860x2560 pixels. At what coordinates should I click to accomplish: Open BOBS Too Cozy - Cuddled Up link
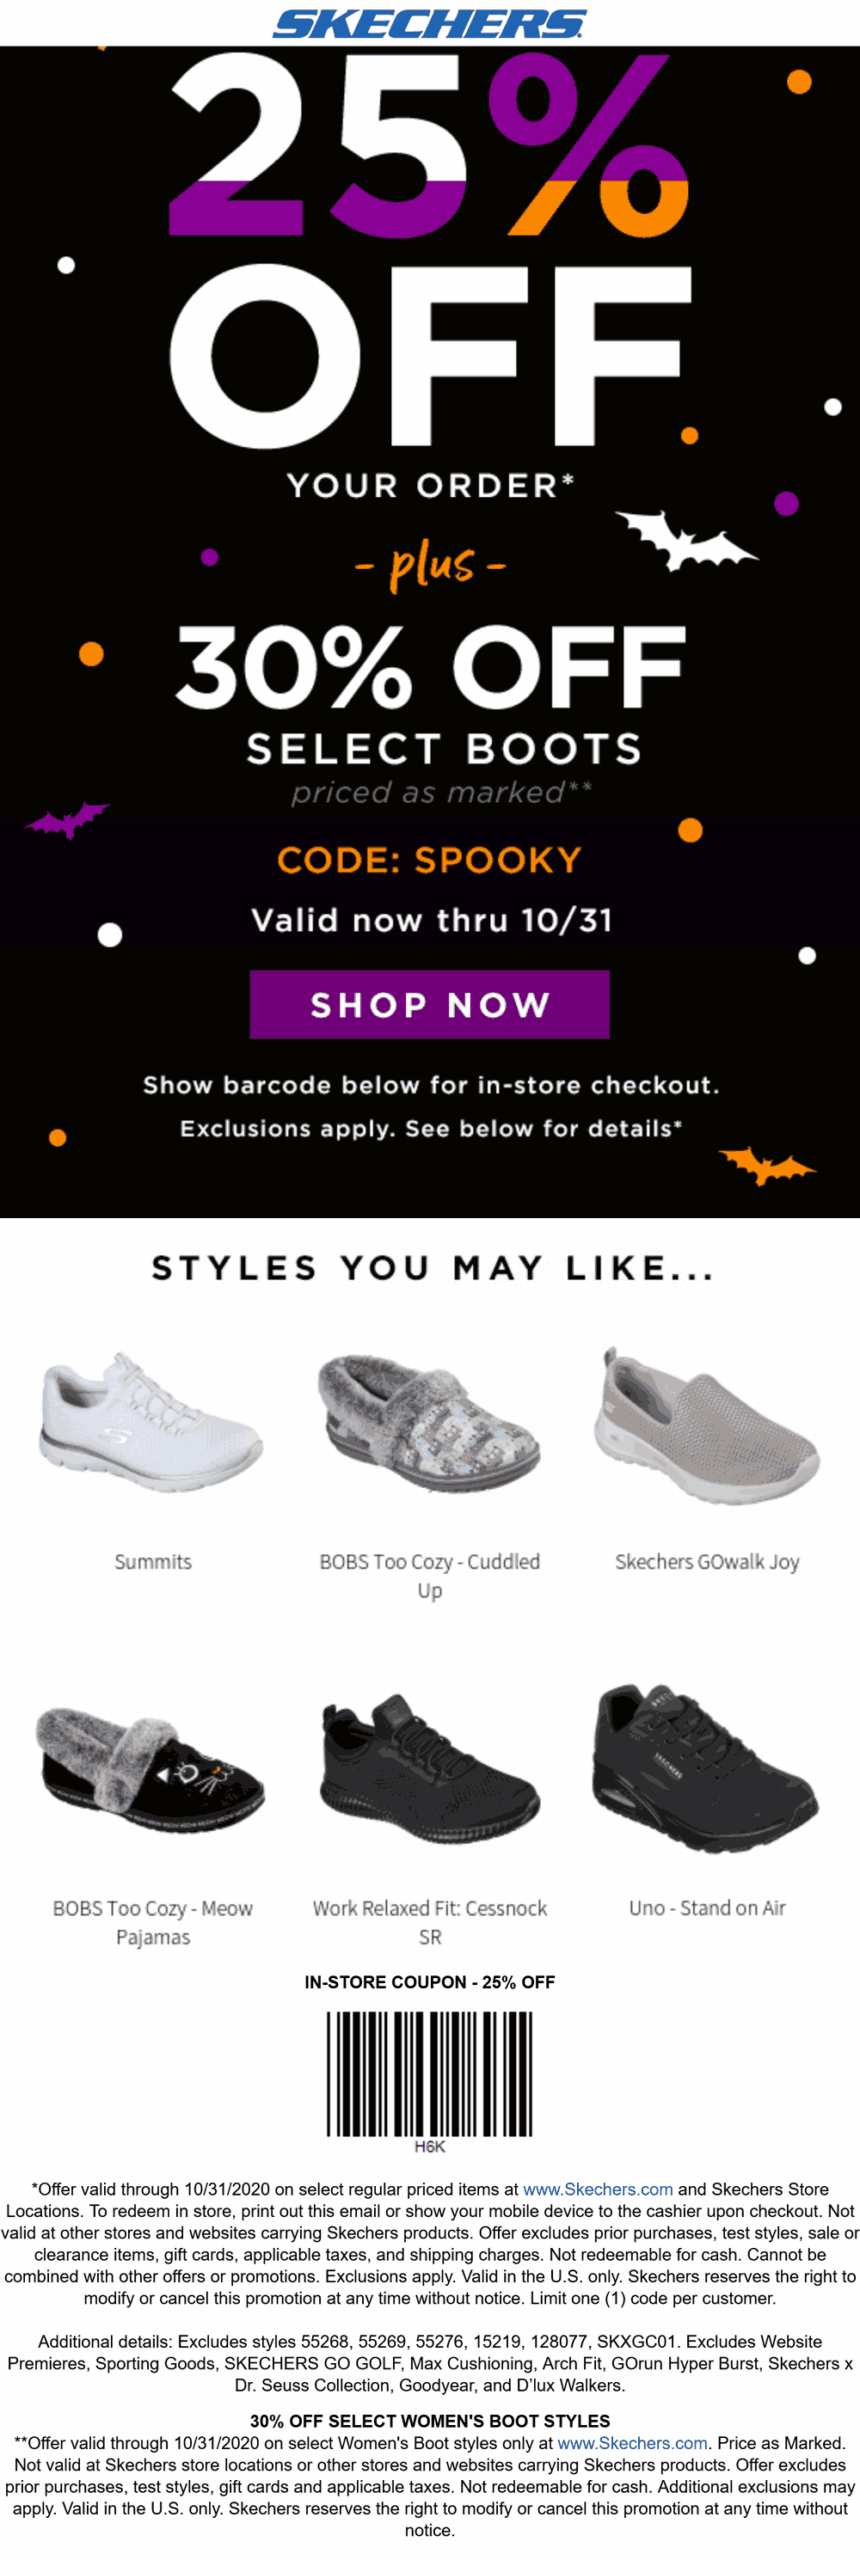(x=430, y=1575)
